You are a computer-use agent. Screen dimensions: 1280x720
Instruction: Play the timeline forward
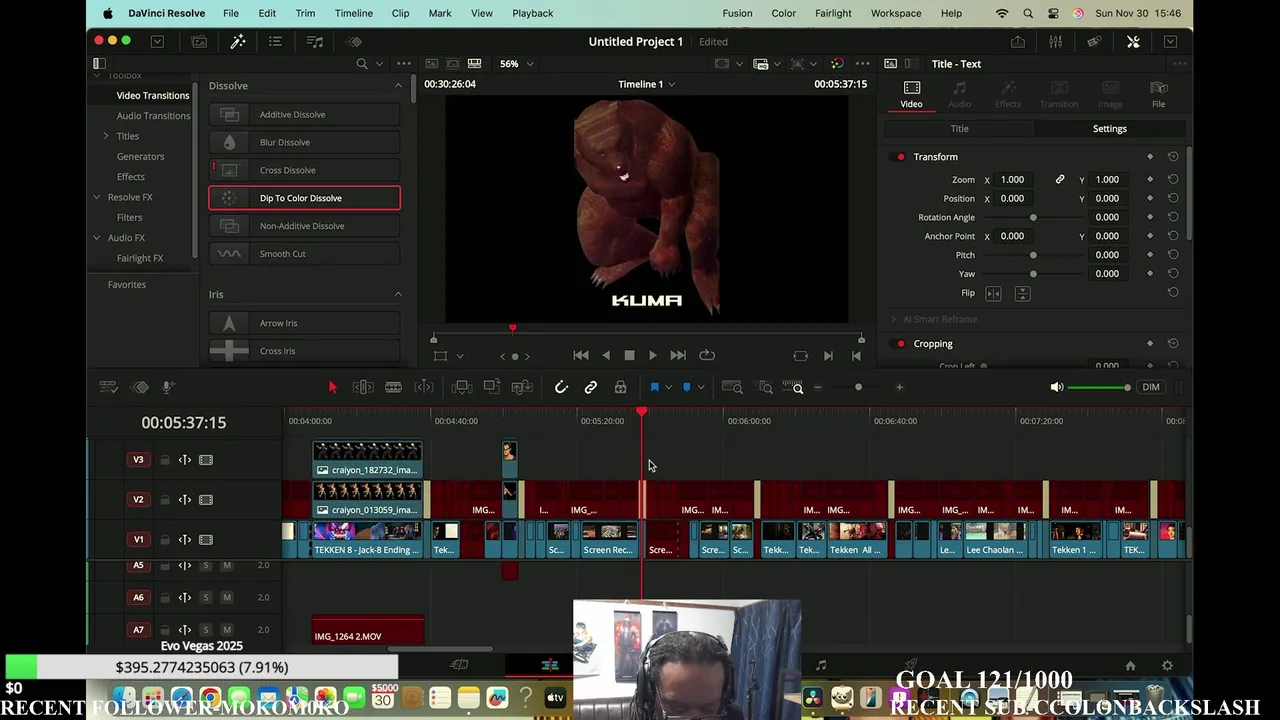(653, 355)
